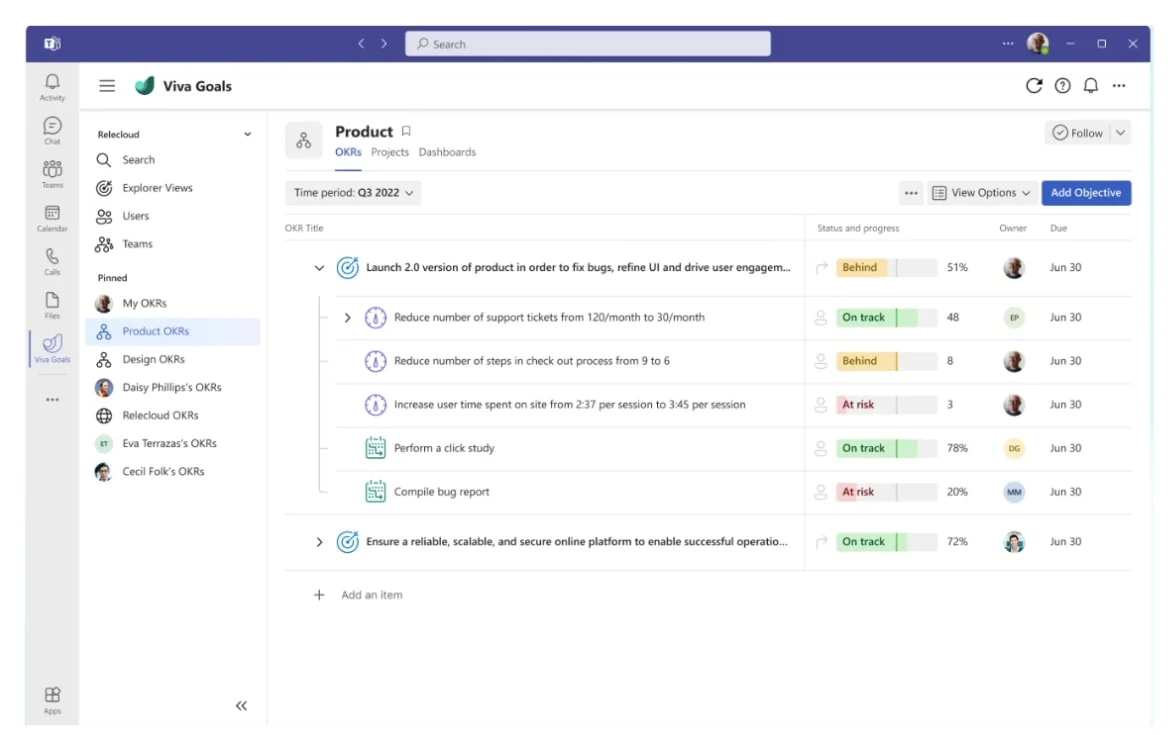The height and width of the screenshot is (735, 1171).
Task: Open list more options beside View Options
Action: pos(911,193)
